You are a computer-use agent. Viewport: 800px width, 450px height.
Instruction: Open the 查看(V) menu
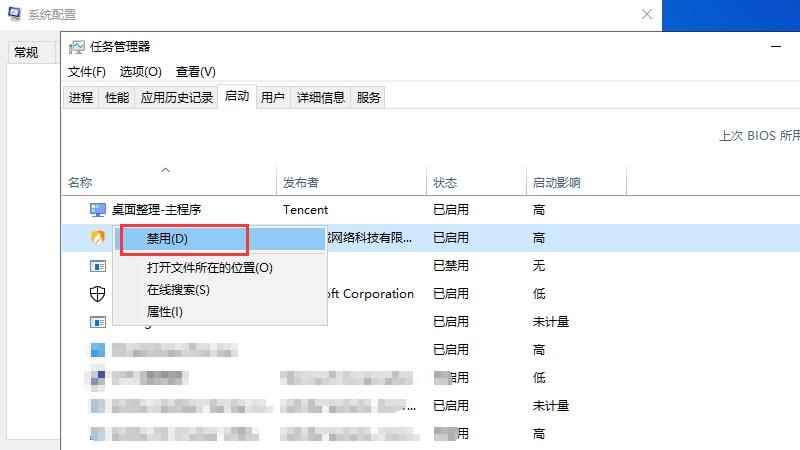tap(195, 72)
